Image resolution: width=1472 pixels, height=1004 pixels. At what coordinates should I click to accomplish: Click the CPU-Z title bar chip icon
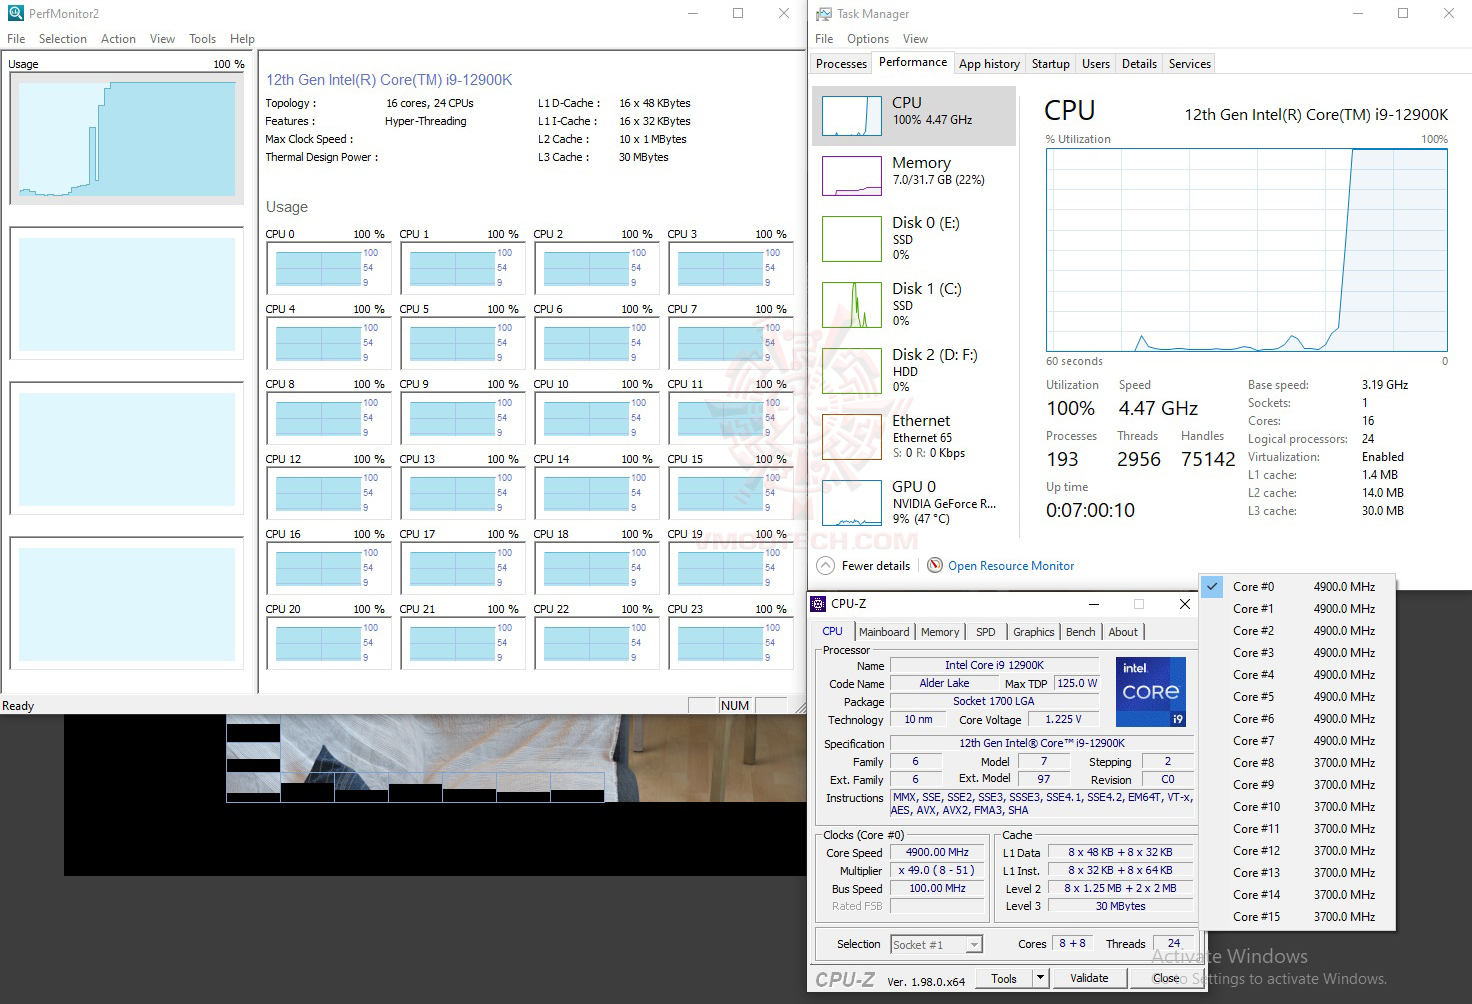(818, 604)
